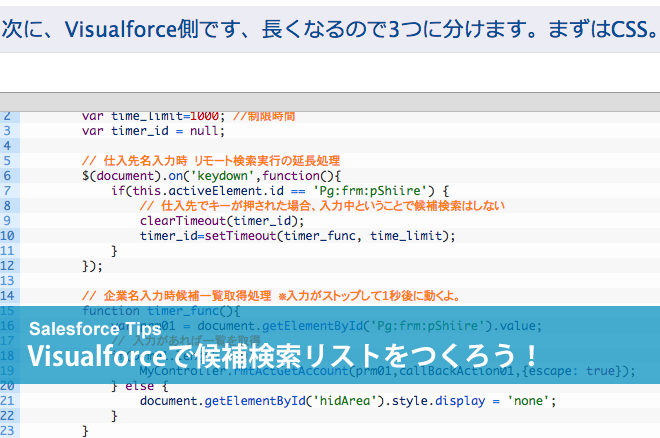Click the Salesforce Tips banner label

(x=95, y=329)
